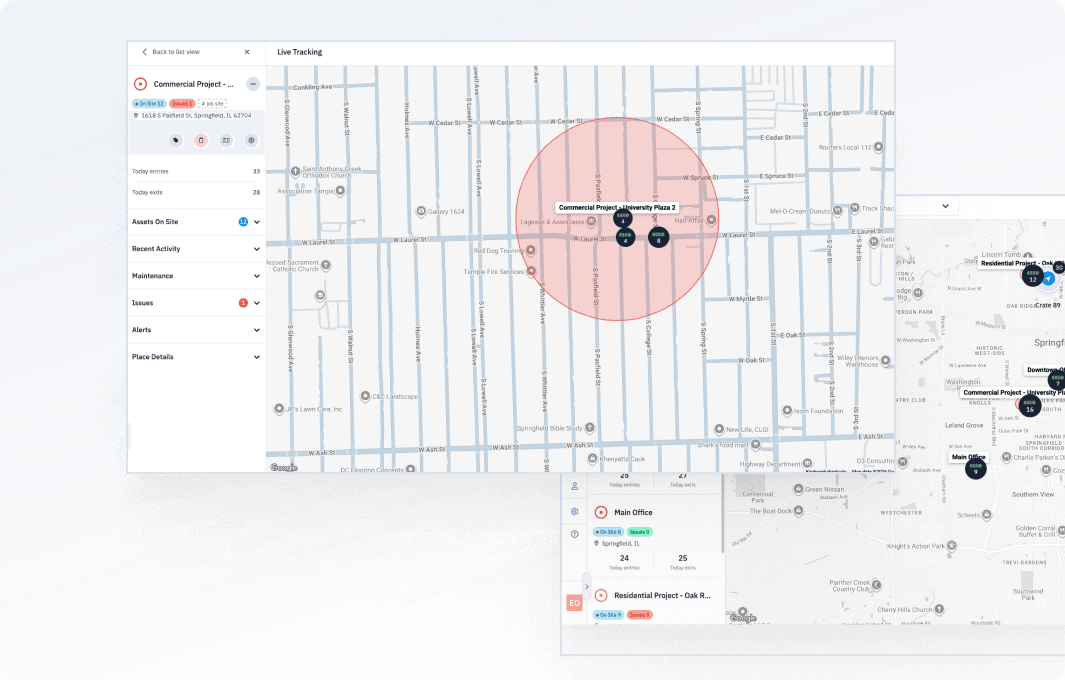1065x680 pixels.
Task: Click the Today exits row
Action: coord(196,192)
